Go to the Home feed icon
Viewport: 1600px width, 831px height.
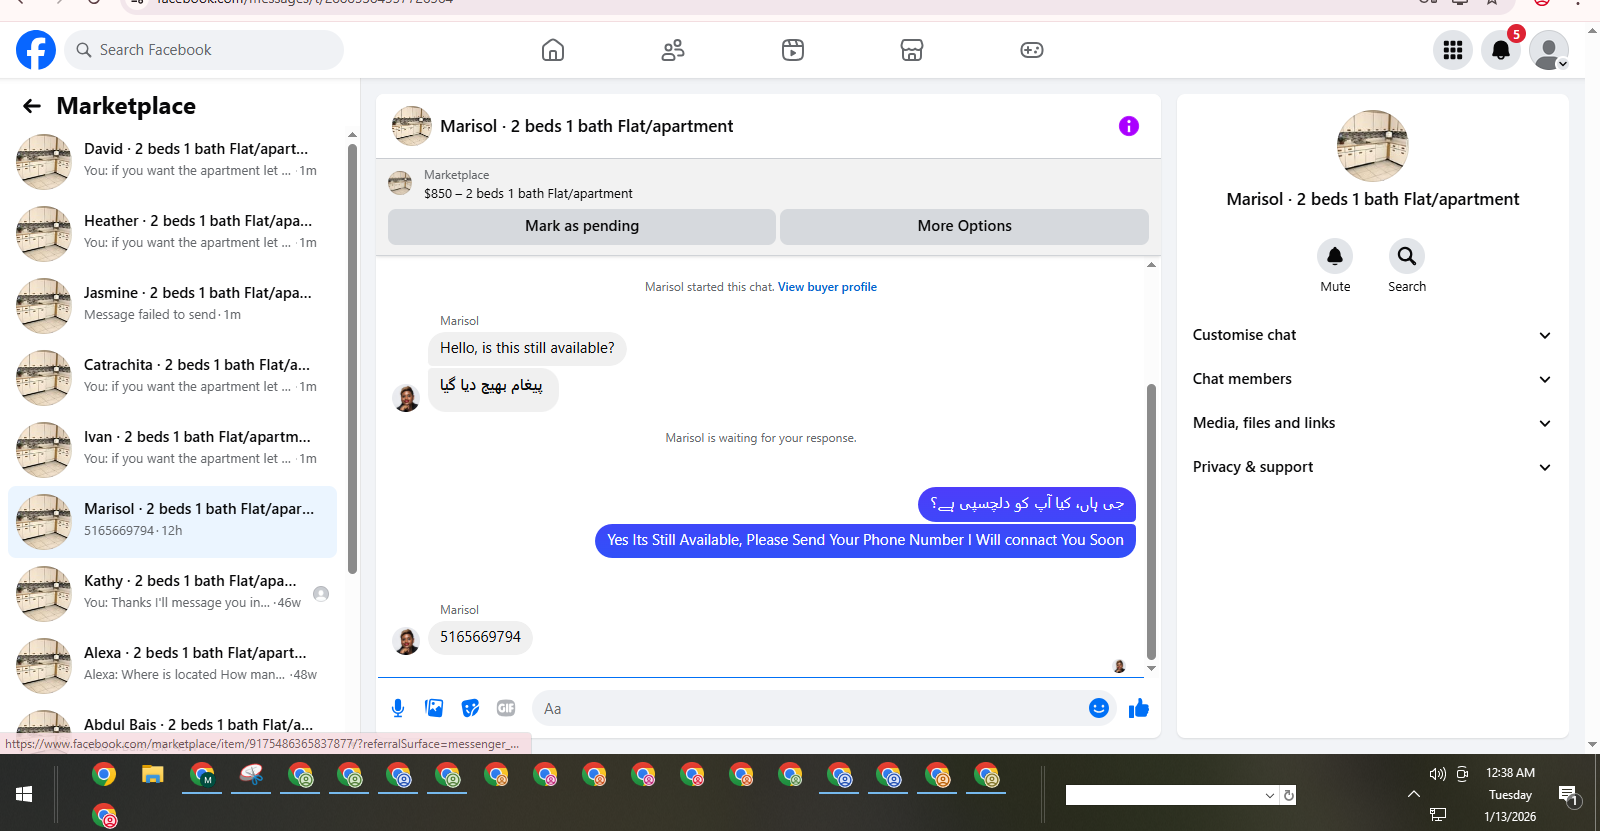553,50
